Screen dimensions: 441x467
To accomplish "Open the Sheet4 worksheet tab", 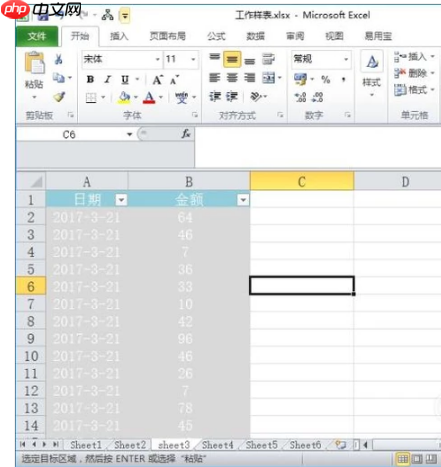I will click(x=218, y=445).
